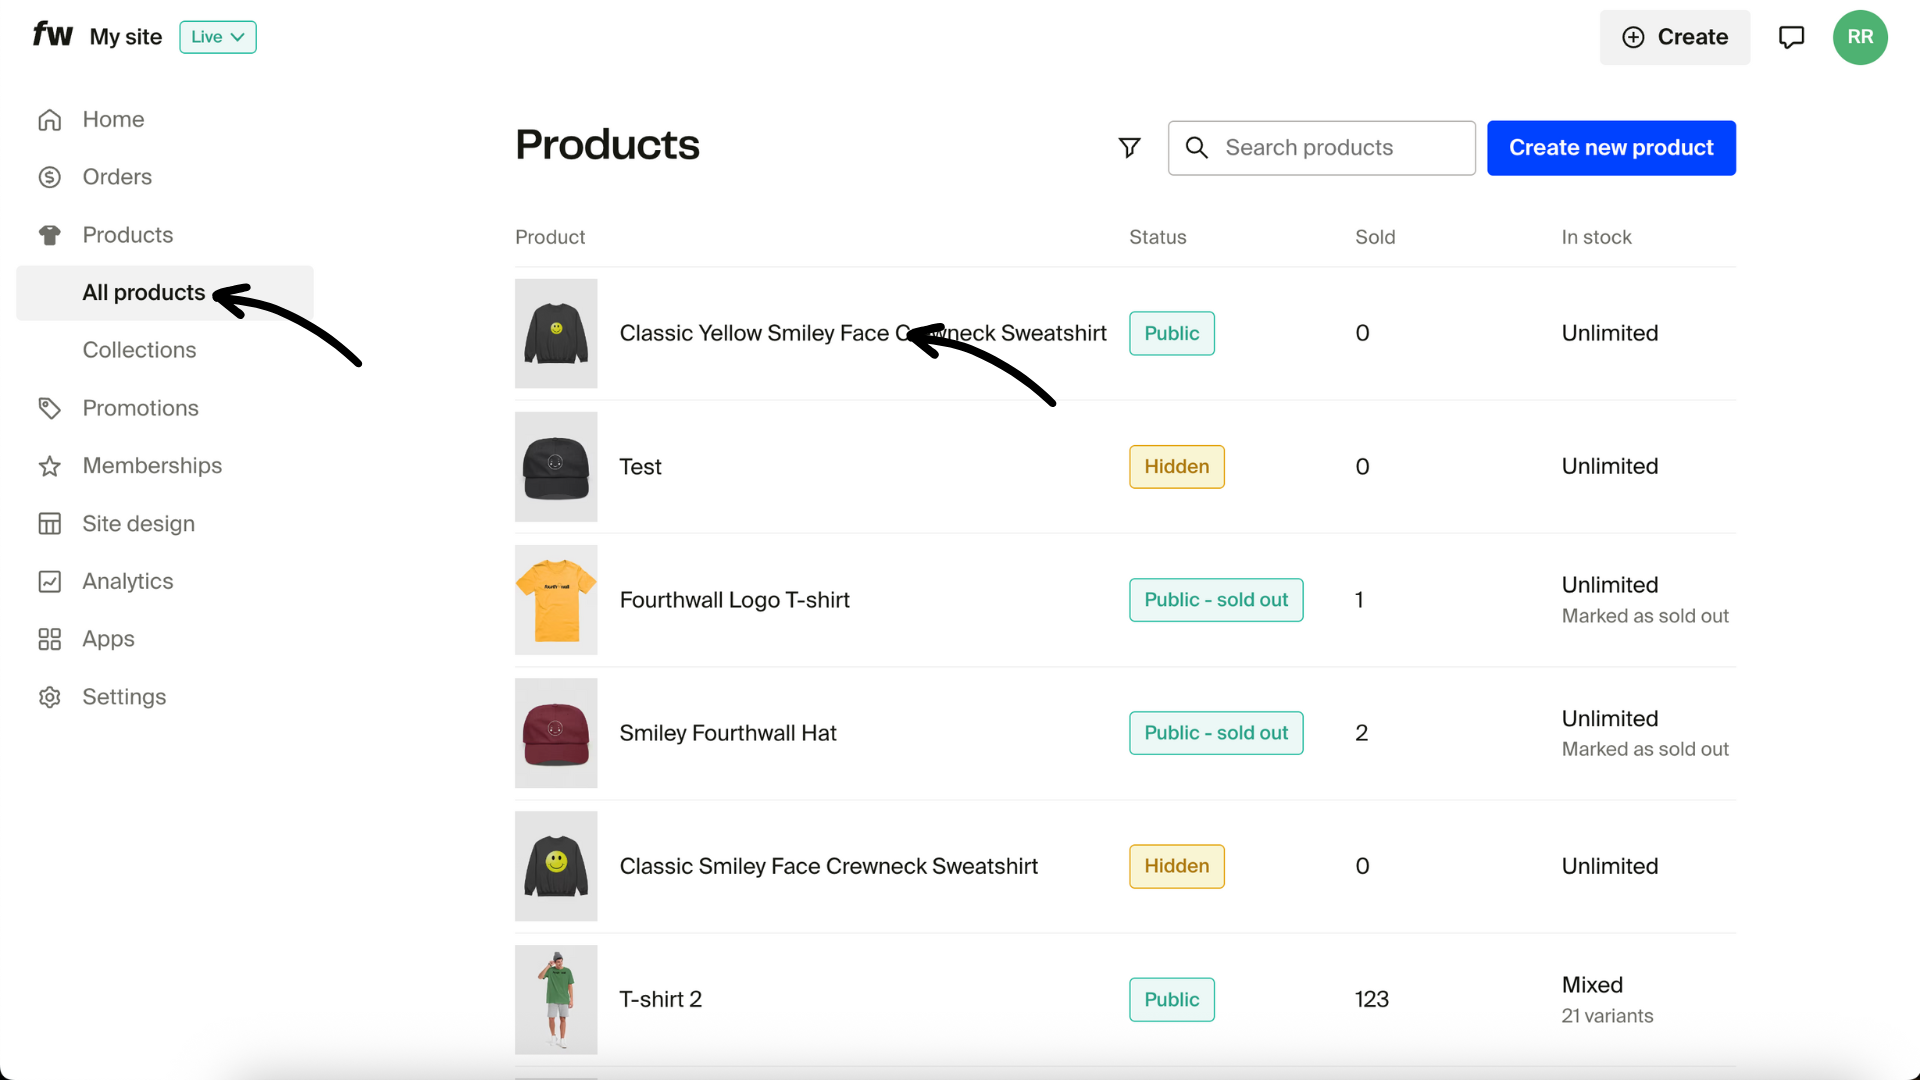Open Settings via the gear icon

click(x=50, y=697)
